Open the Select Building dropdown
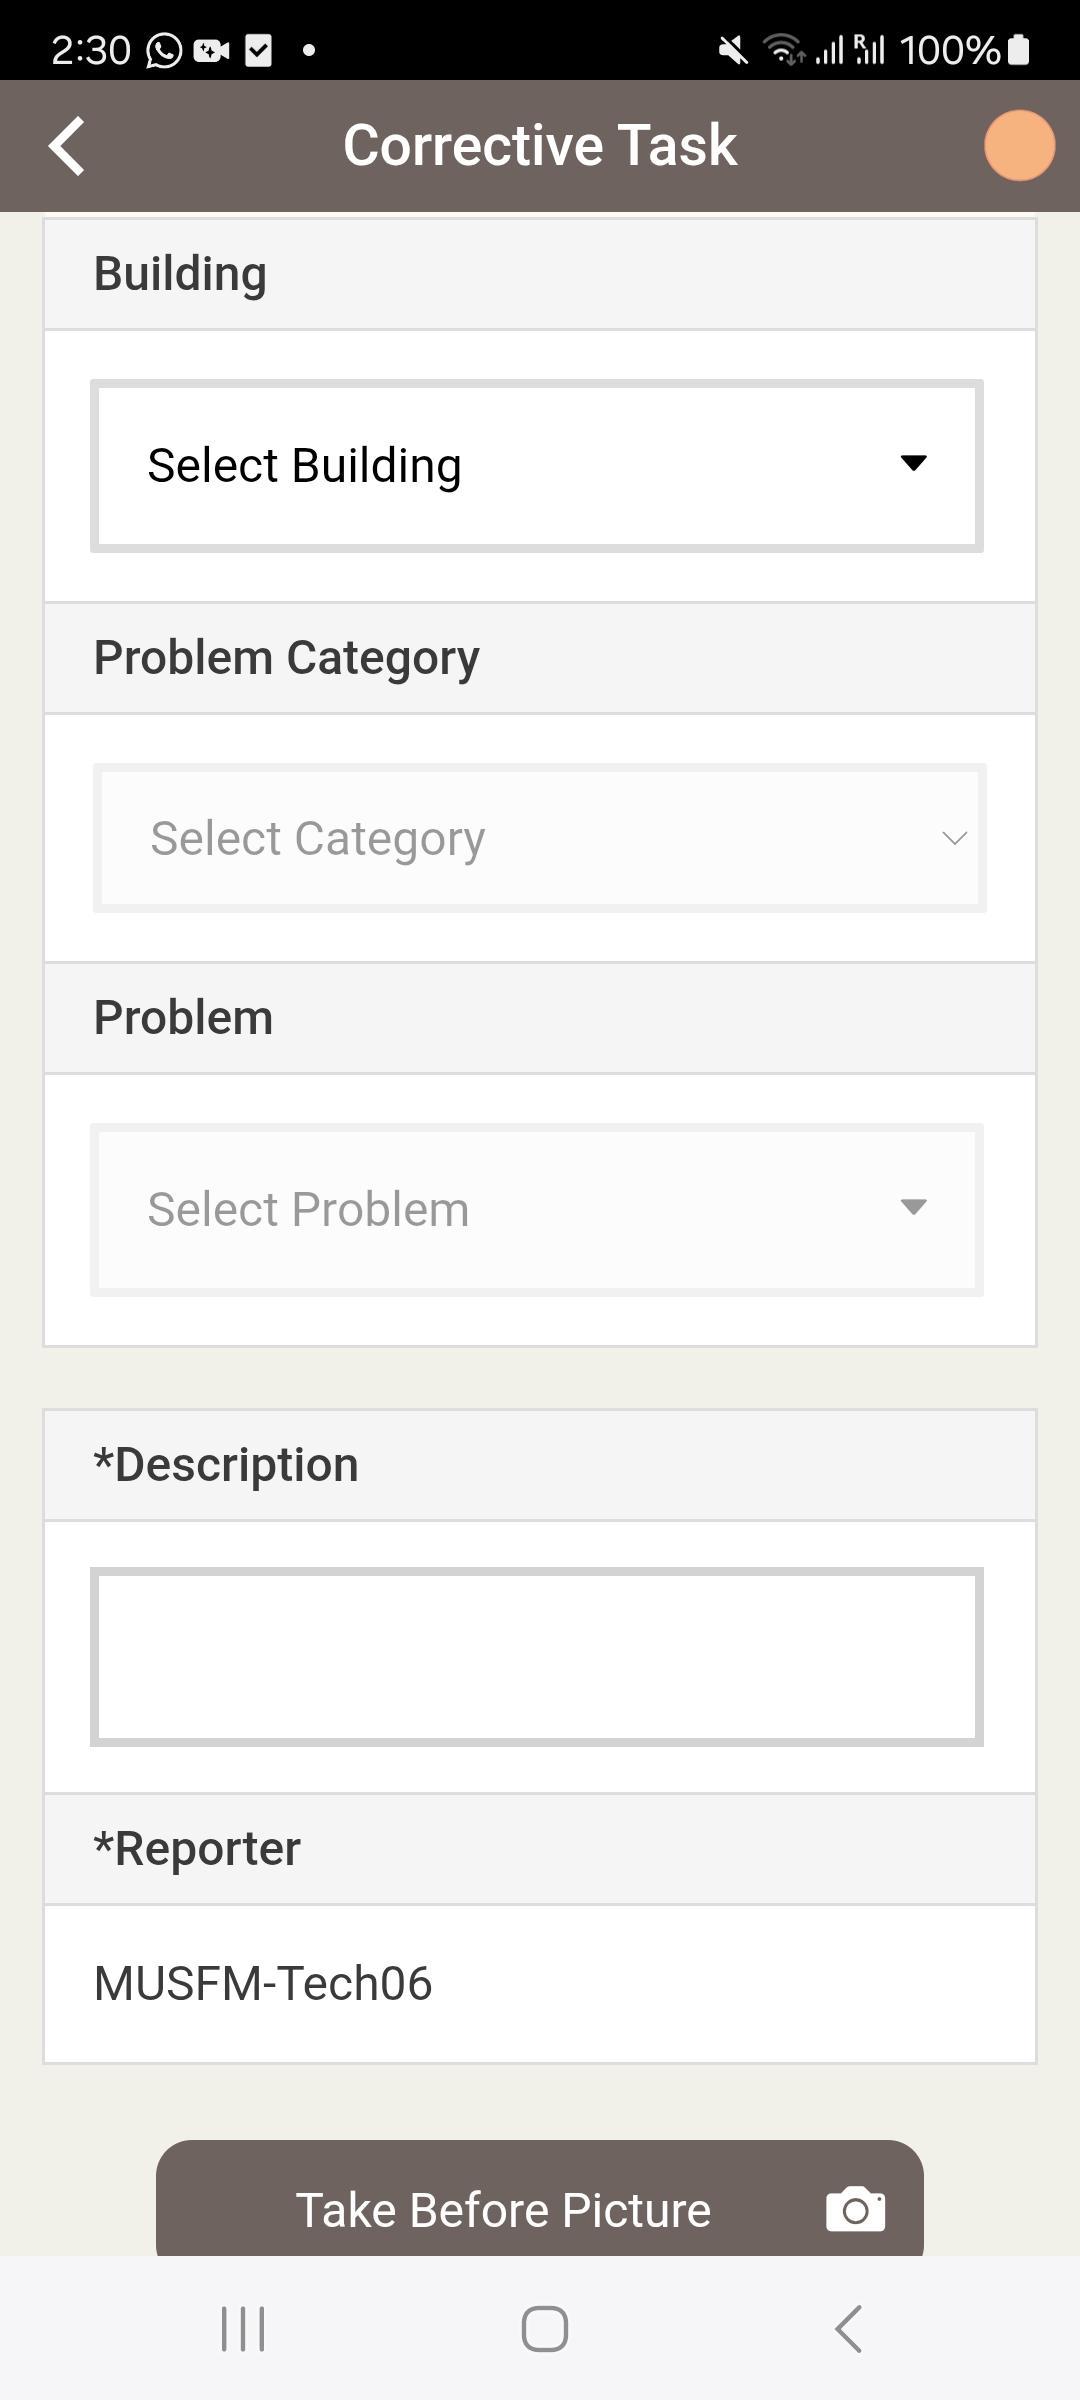This screenshot has height=2400, width=1080. point(537,466)
